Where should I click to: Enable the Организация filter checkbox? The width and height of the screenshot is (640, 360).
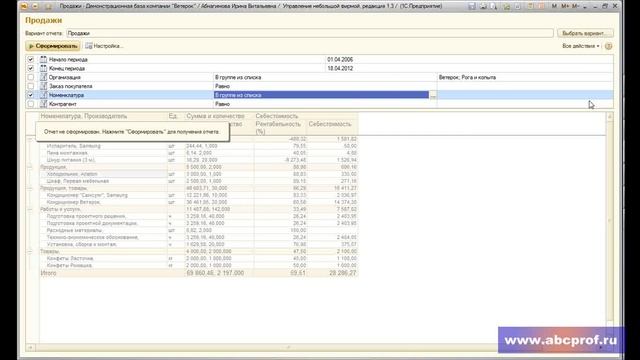[x=31, y=77]
